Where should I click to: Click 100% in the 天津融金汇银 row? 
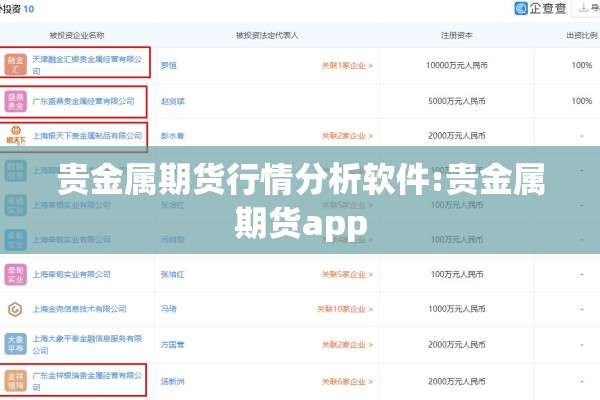pyautogui.click(x=582, y=65)
